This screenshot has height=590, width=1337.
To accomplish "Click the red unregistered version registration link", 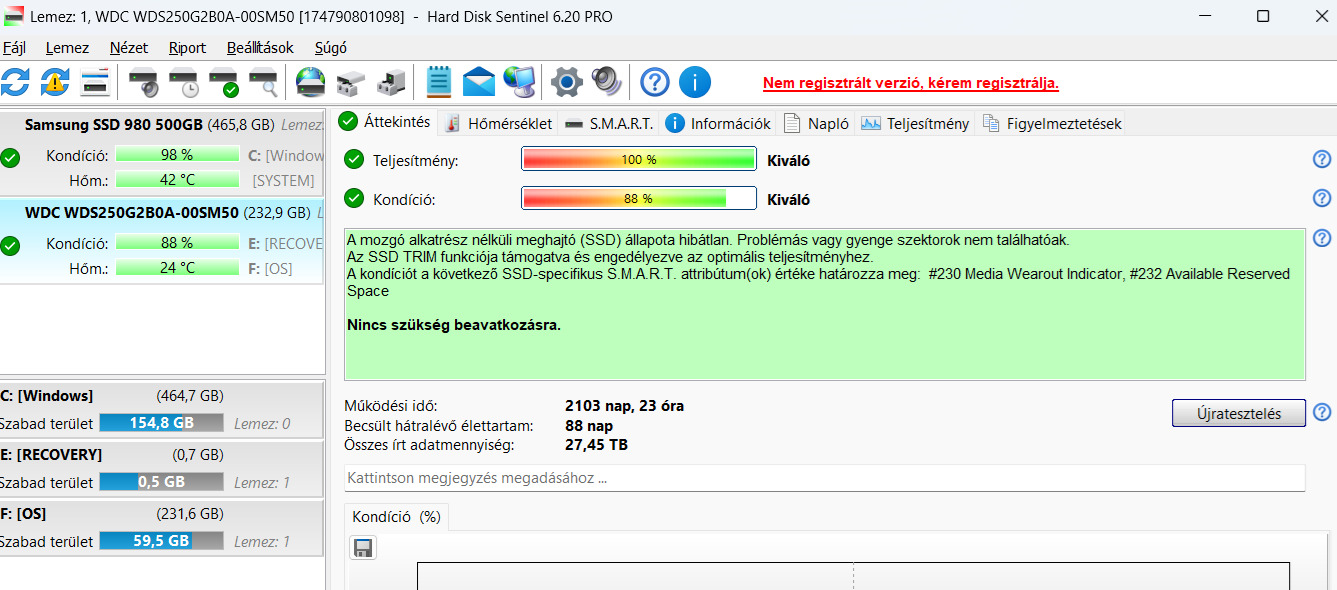I will (x=911, y=83).
